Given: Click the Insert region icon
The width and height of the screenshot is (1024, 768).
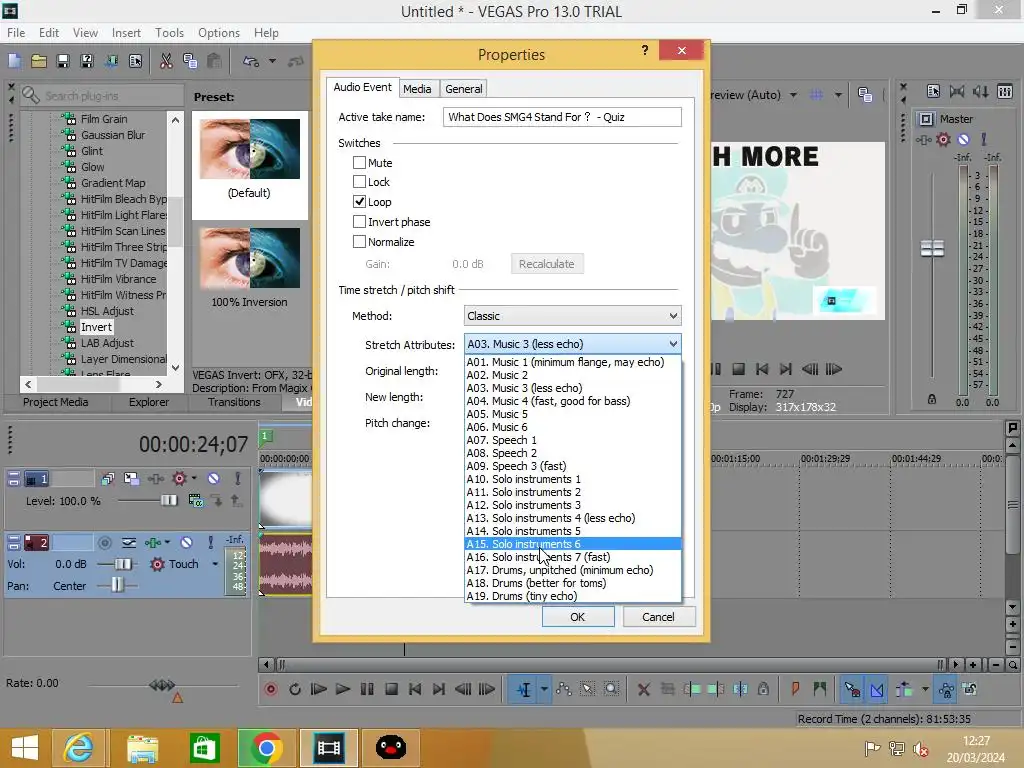Looking at the screenshot, I should tap(820, 689).
